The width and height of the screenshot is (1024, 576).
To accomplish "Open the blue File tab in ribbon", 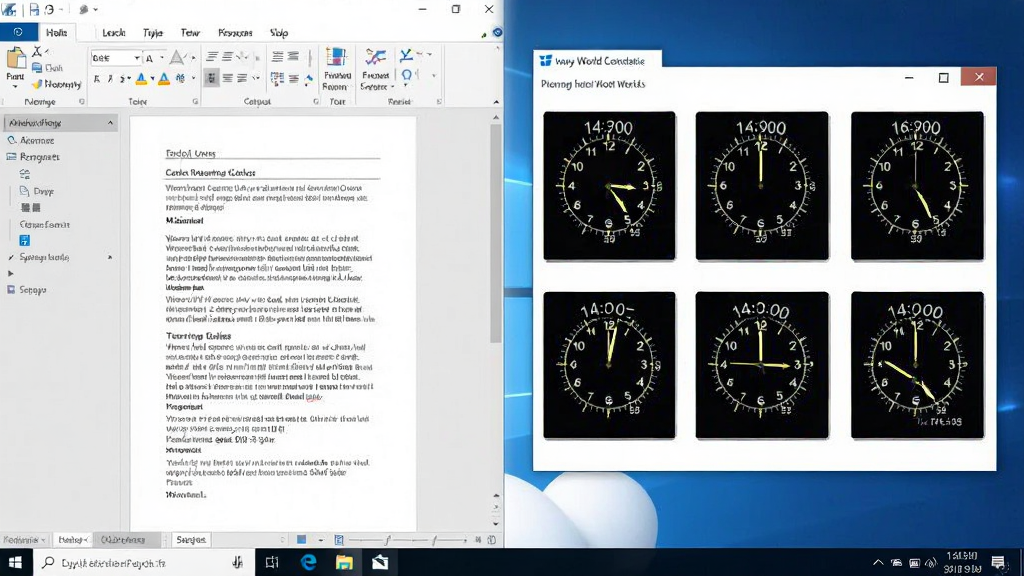I will pyautogui.click(x=18, y=32).
